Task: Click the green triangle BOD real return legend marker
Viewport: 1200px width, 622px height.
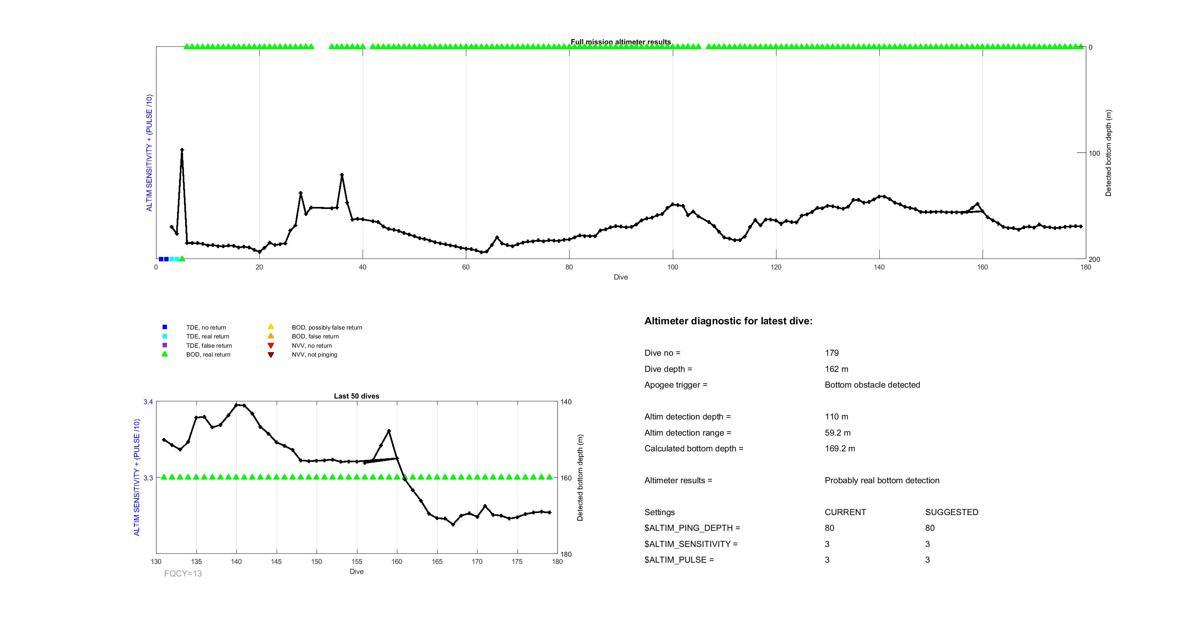Action: [x=164, y=354]
